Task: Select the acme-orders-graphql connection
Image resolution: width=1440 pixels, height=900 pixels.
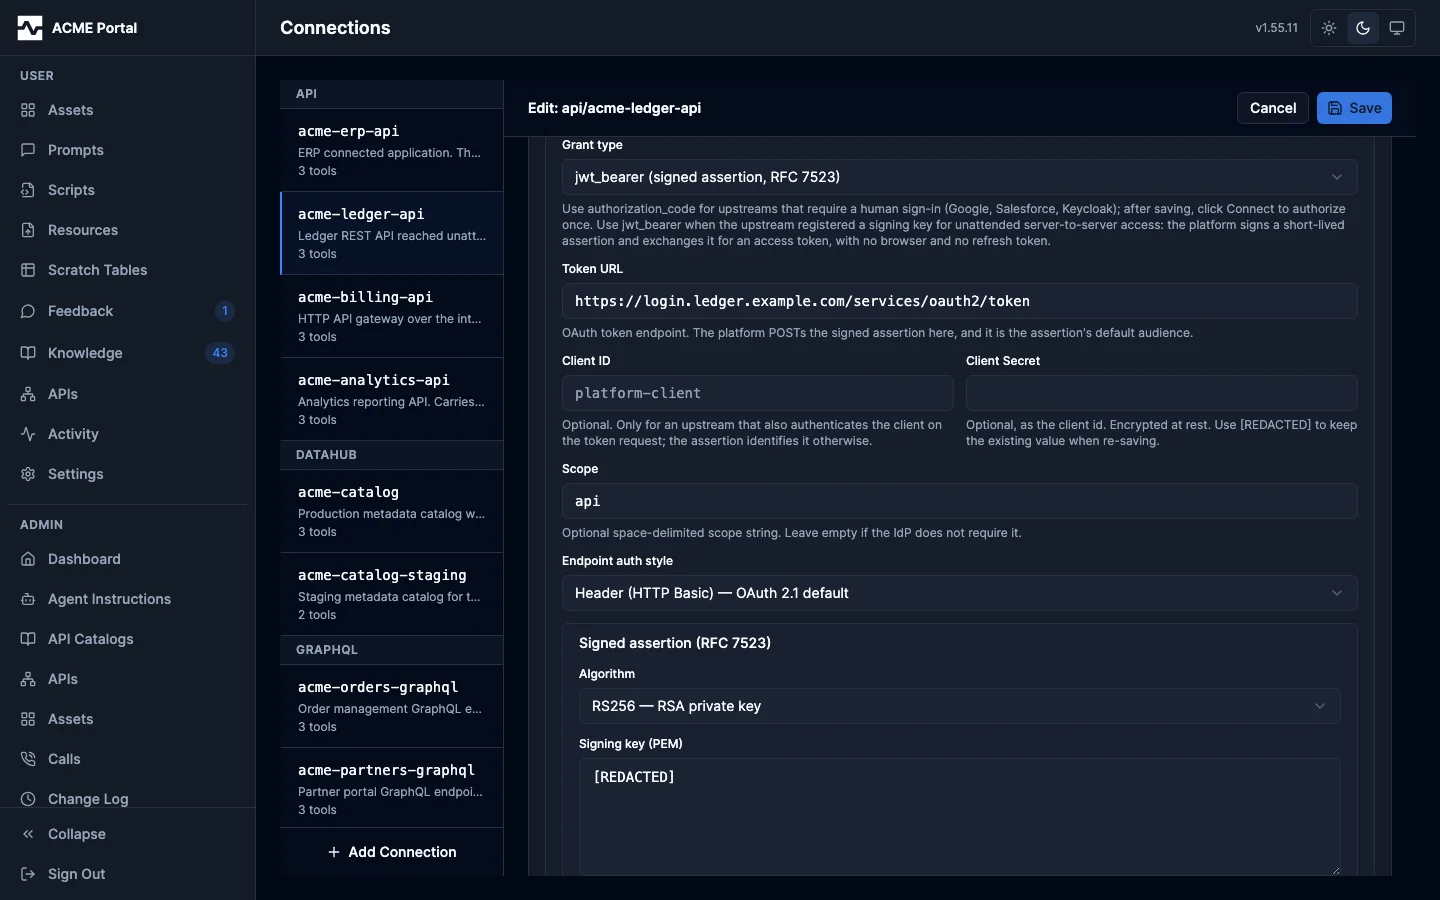Action: coord(392,706)
